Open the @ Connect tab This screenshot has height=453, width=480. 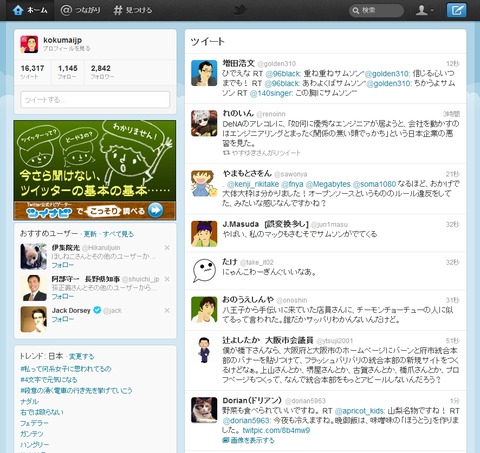click(80, 10)
